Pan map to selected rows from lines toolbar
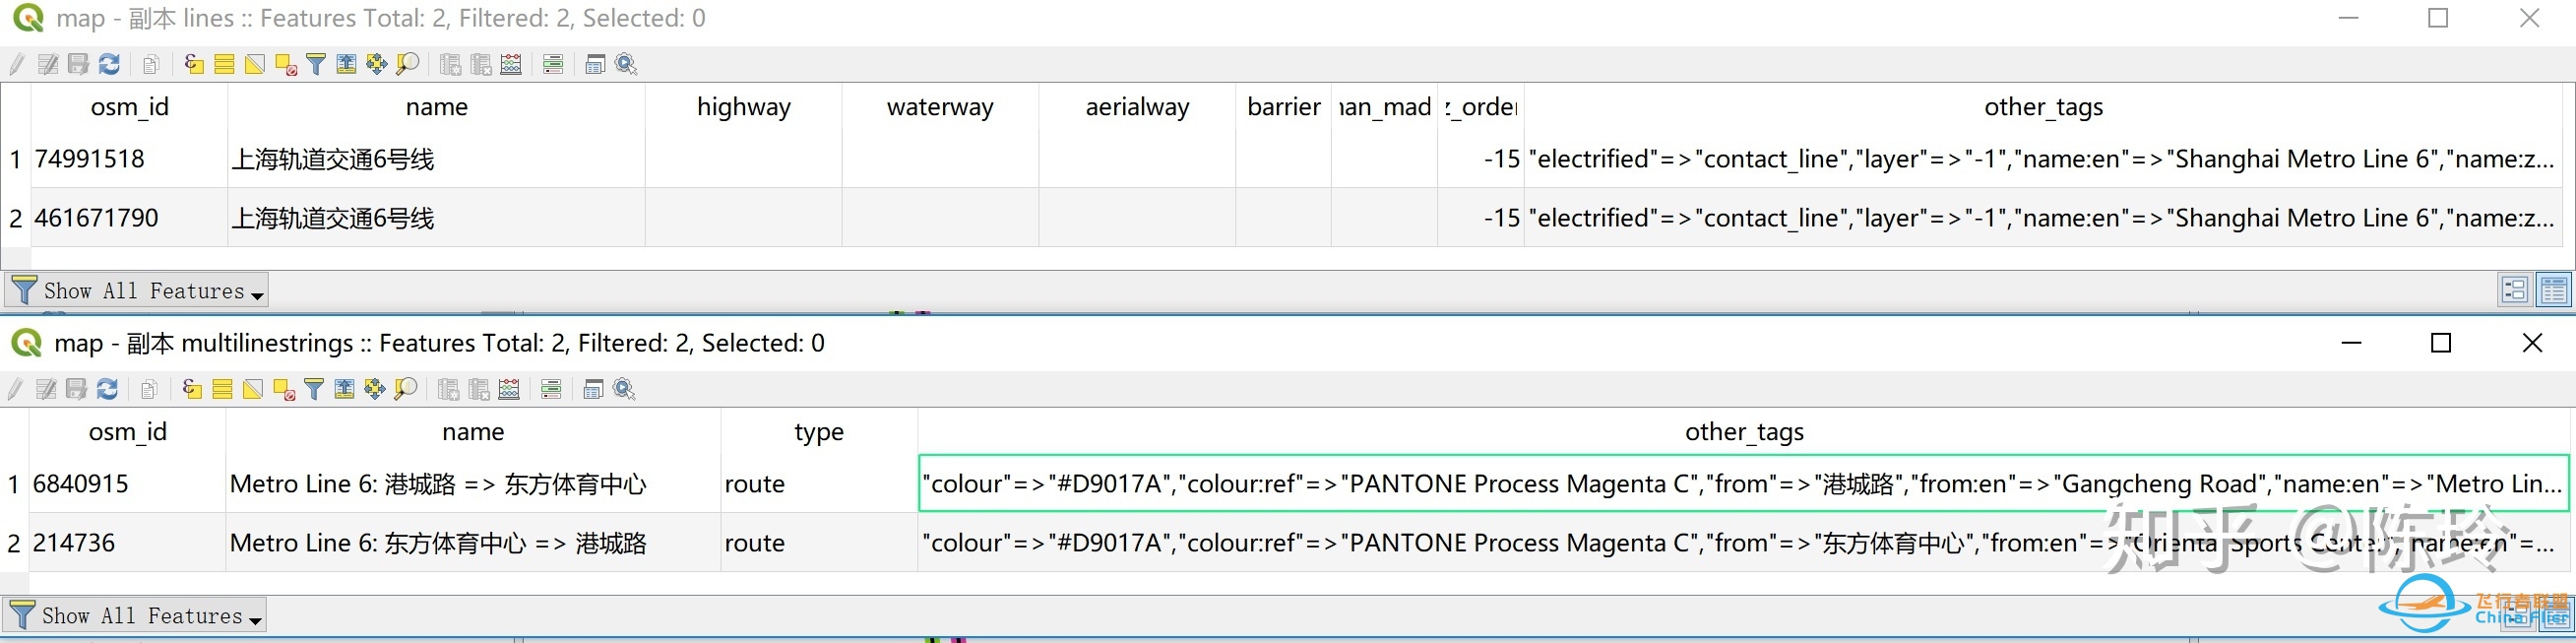This screenshot has width=2576, height=643. (376, 65)
